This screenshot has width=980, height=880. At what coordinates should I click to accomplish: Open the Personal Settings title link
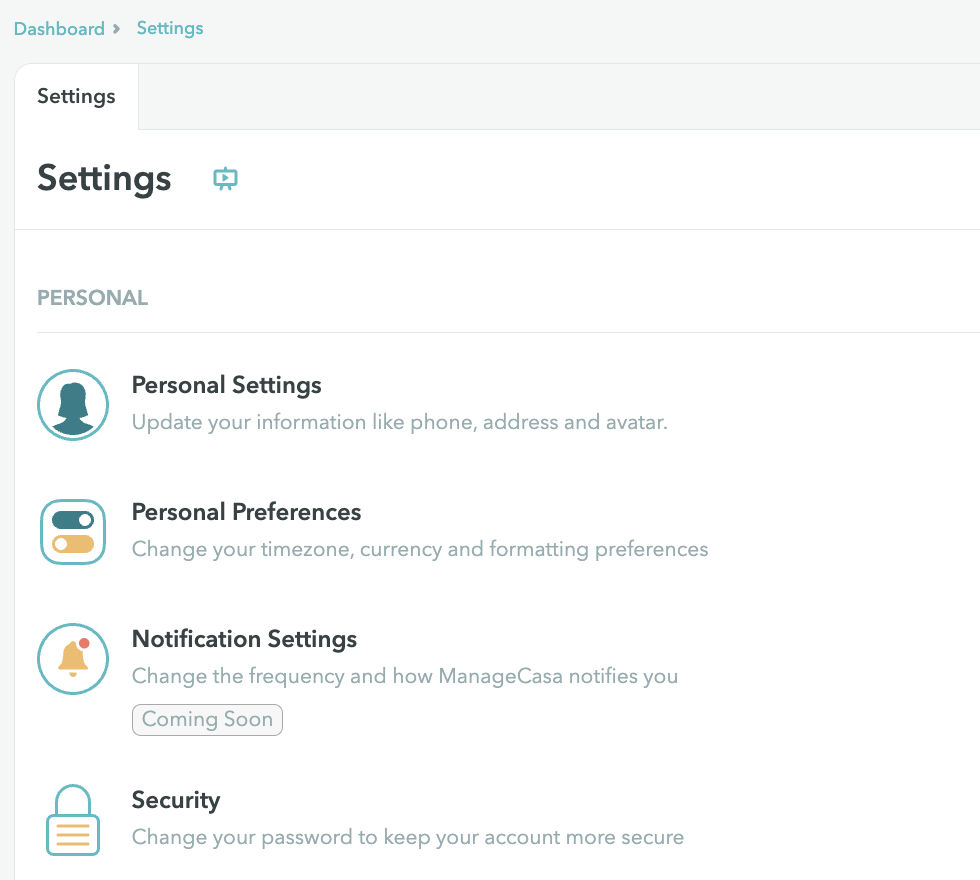point(227,385)
